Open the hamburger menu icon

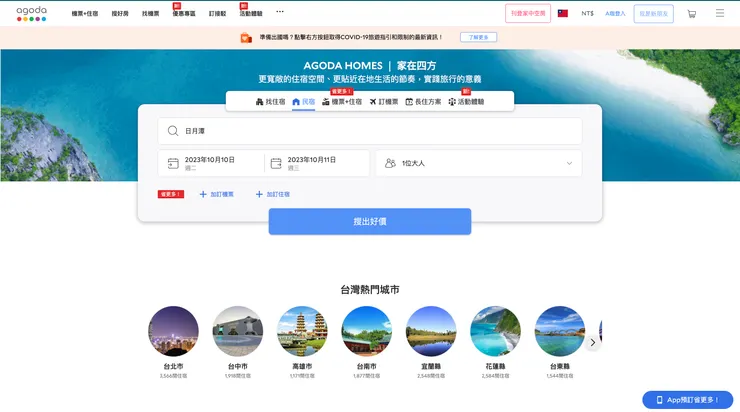coord(720,13)
